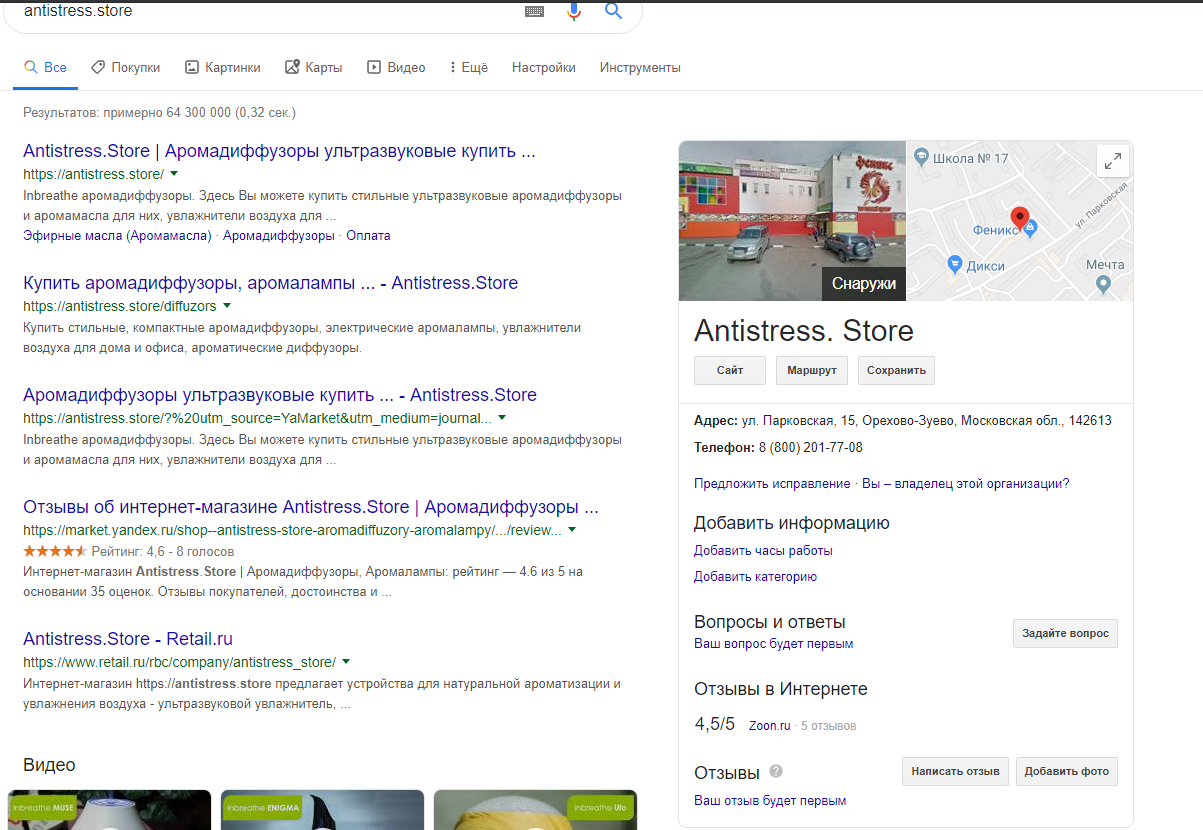This screenshot has width=1203, height=830.
Task: Open sitelink Оплата
Action: click(x=368, y=236)
